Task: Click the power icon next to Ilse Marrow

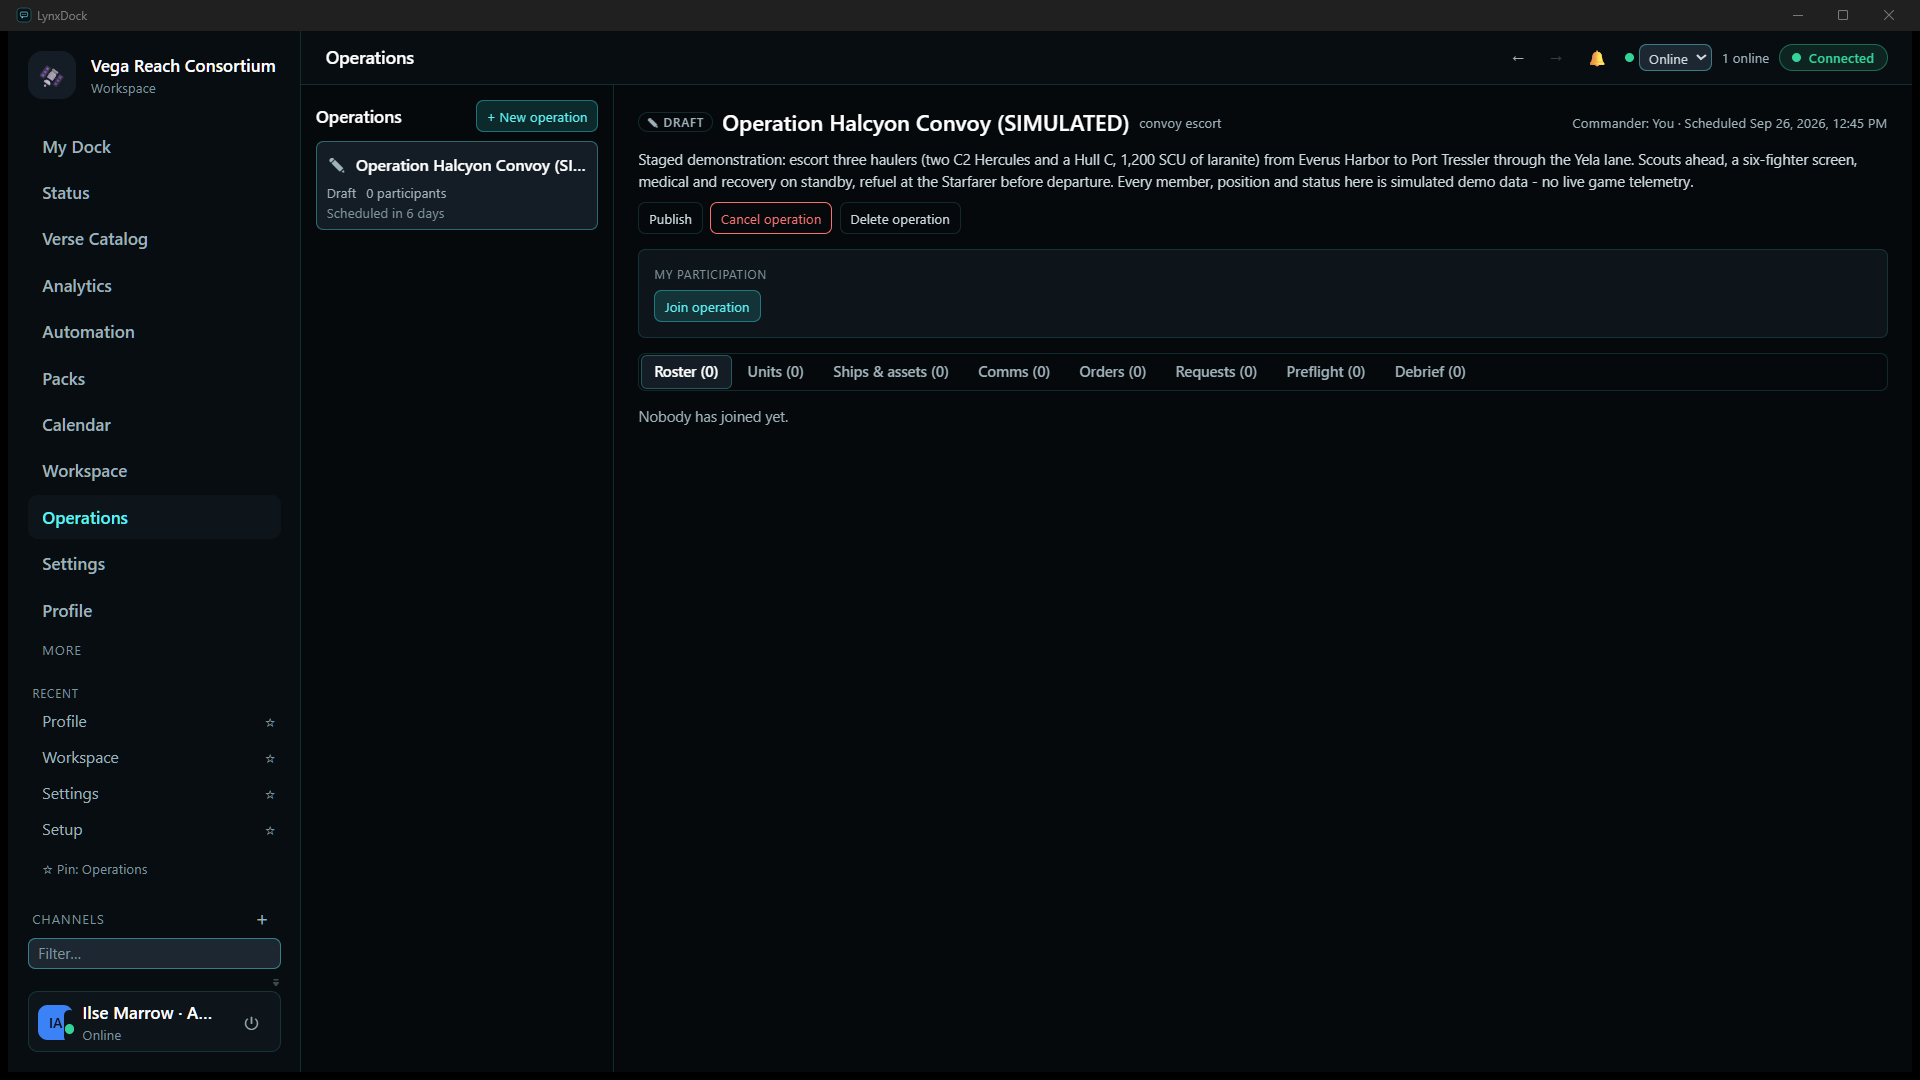Action: (252, 1023)
